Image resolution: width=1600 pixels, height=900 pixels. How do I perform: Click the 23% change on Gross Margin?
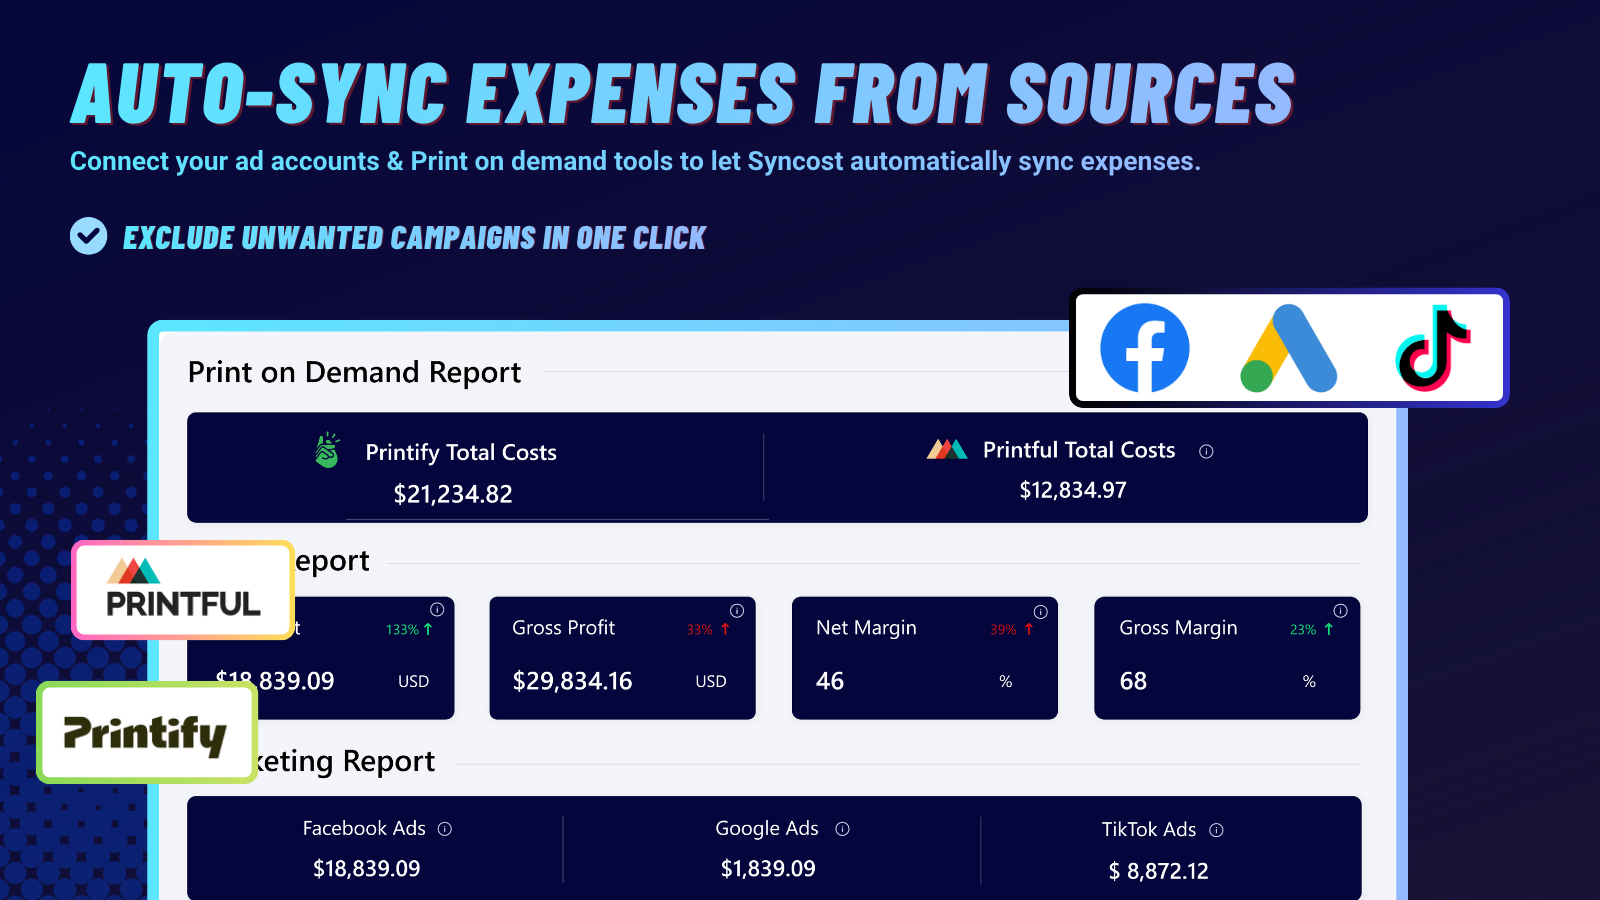pos(1303,630)
